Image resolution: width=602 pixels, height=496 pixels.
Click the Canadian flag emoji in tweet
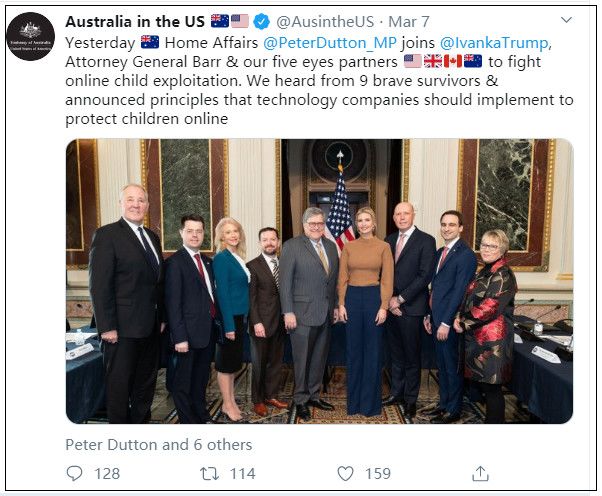pos(453,61)
